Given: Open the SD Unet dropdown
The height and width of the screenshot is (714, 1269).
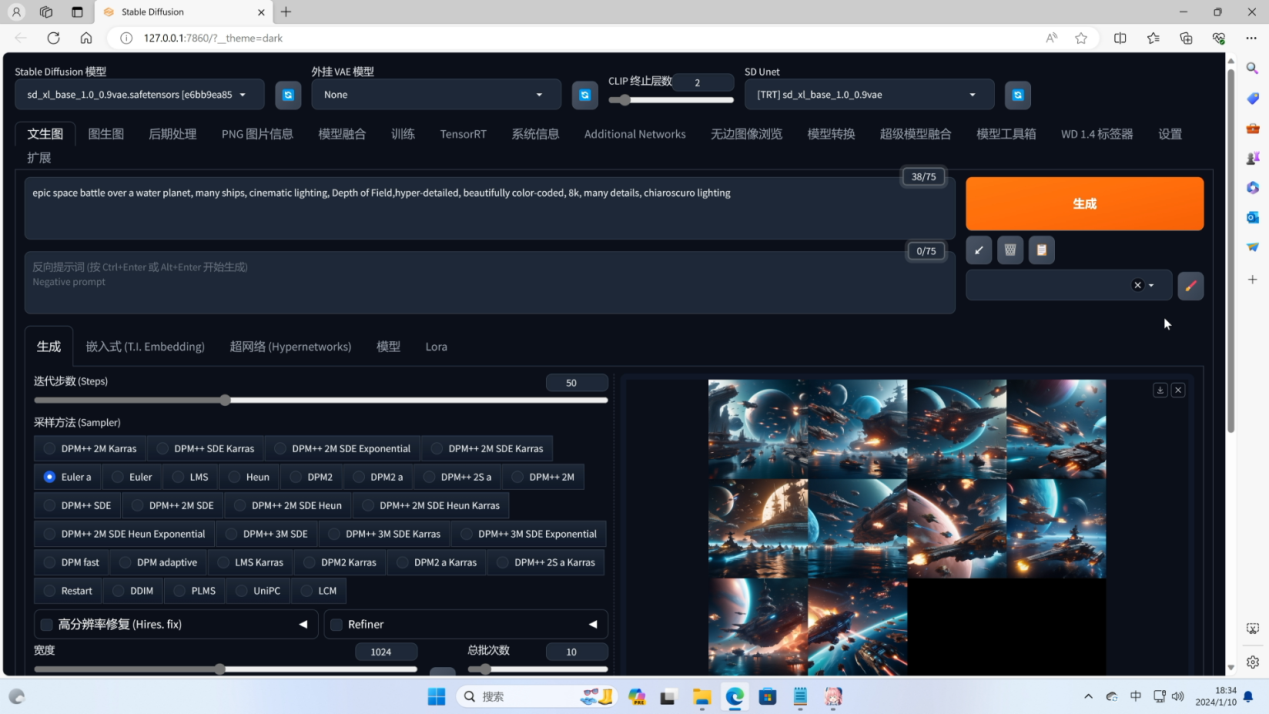Looking at the screenshot, I should click(x=868, y=95).
